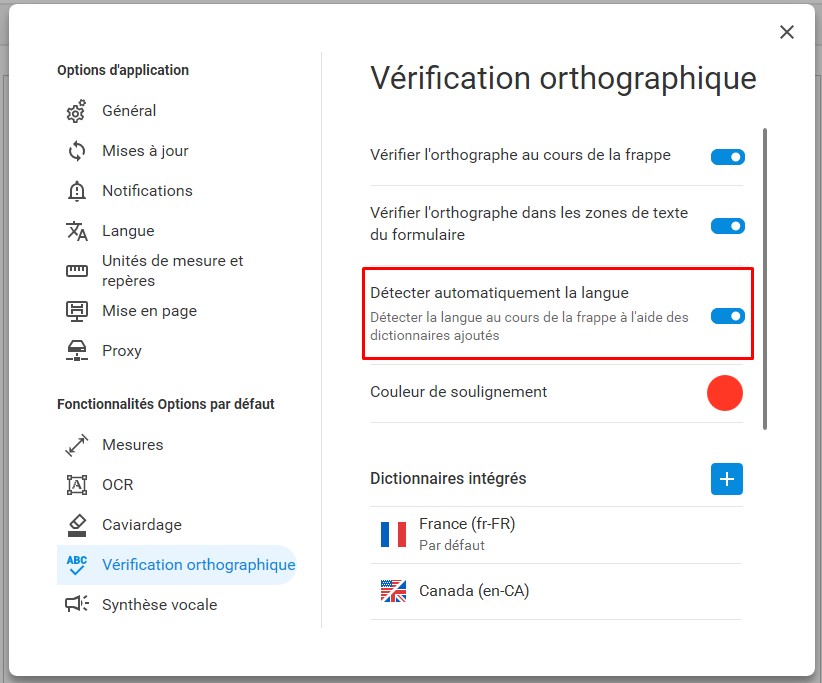Select Vérification orthographique menu item
Screen dimensions: 822x683
[177, 565]
